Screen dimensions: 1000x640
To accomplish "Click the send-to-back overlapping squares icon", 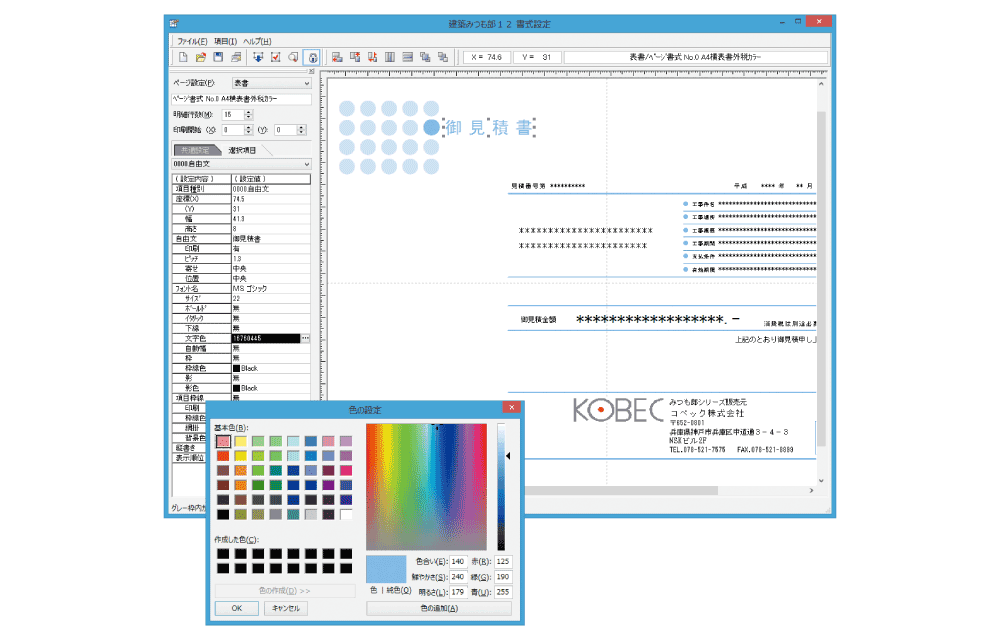I will pos(443,57).
